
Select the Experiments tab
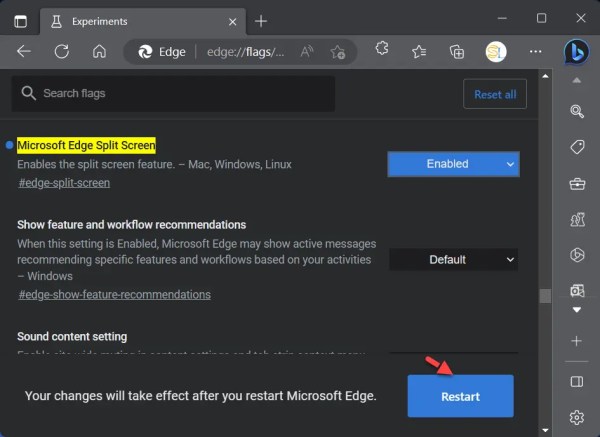[x=143, y=21]
